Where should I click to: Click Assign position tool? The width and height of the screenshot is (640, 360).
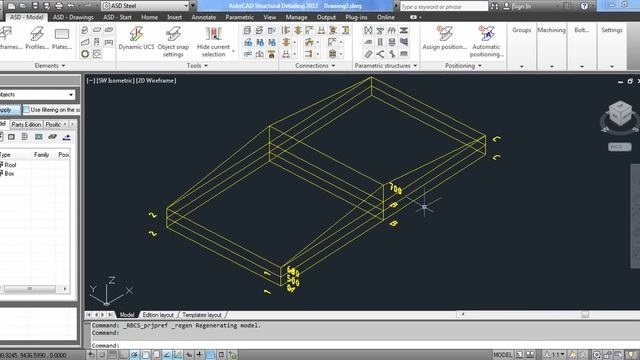[x=444, y=38]
